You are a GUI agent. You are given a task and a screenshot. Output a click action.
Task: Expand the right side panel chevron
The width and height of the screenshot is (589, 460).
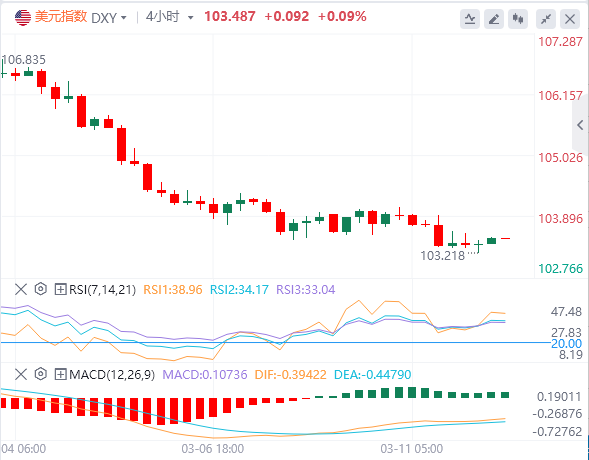pos(580,125)
